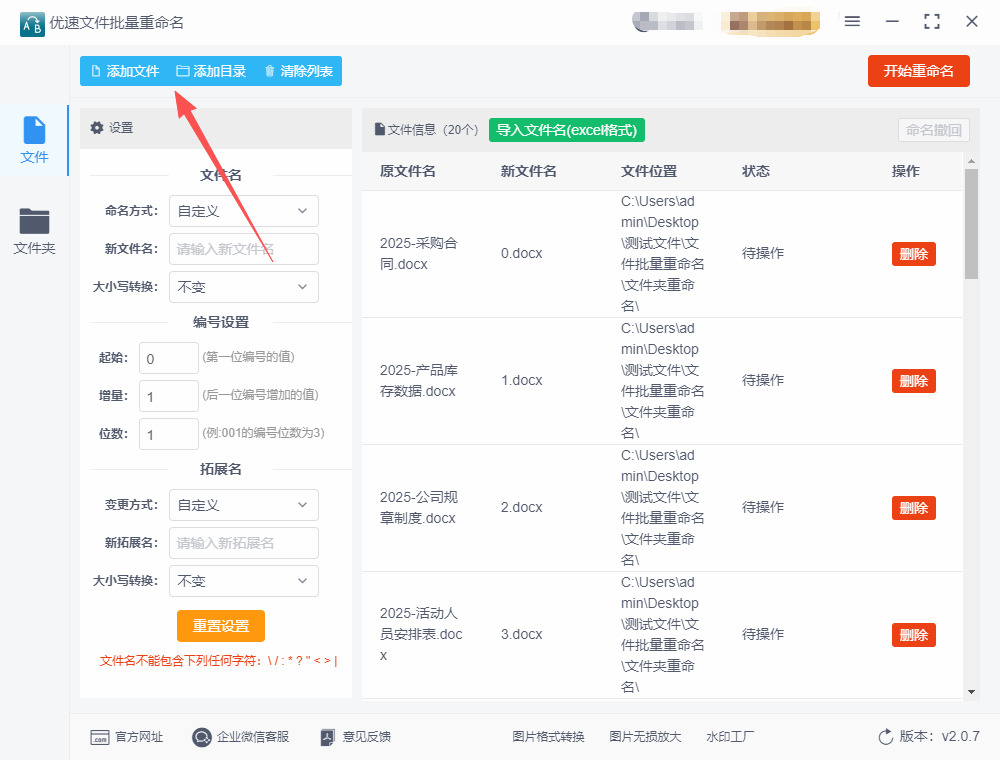This screenshot has width=1000, height=760.
Task: Open the hamburger menu in title bar
Action: 852,21
